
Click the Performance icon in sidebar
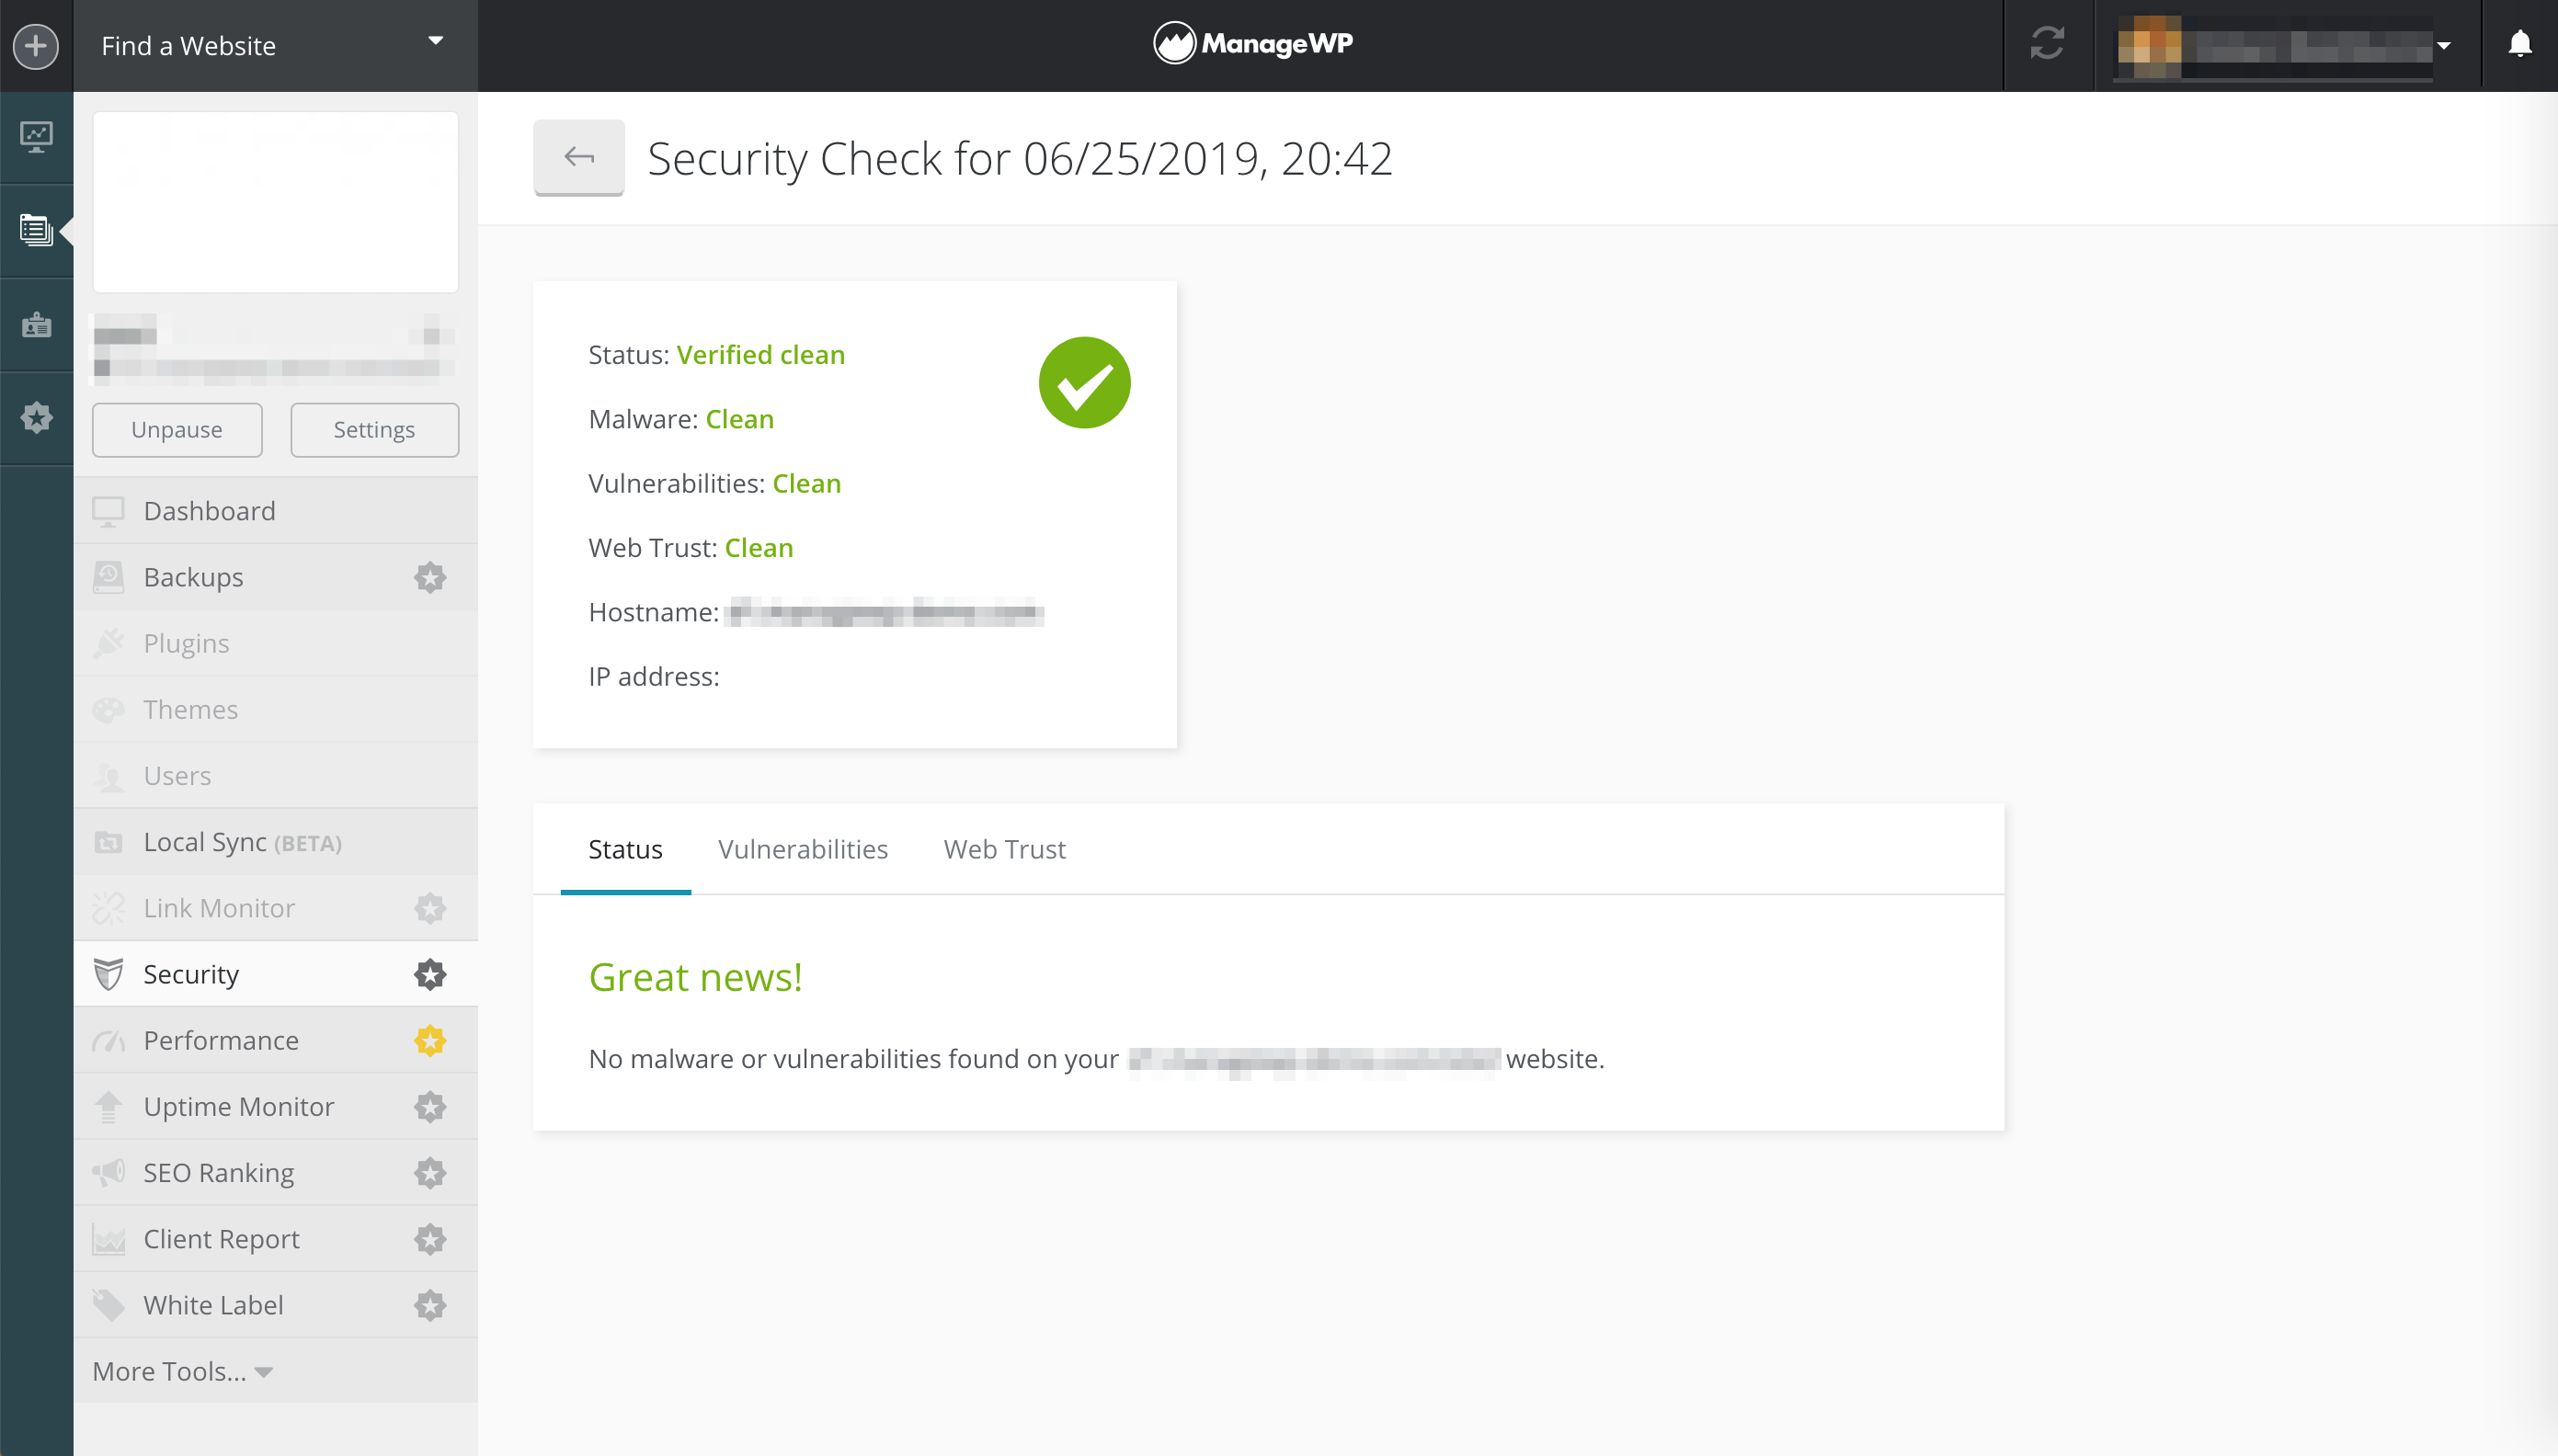point(110,1040)
